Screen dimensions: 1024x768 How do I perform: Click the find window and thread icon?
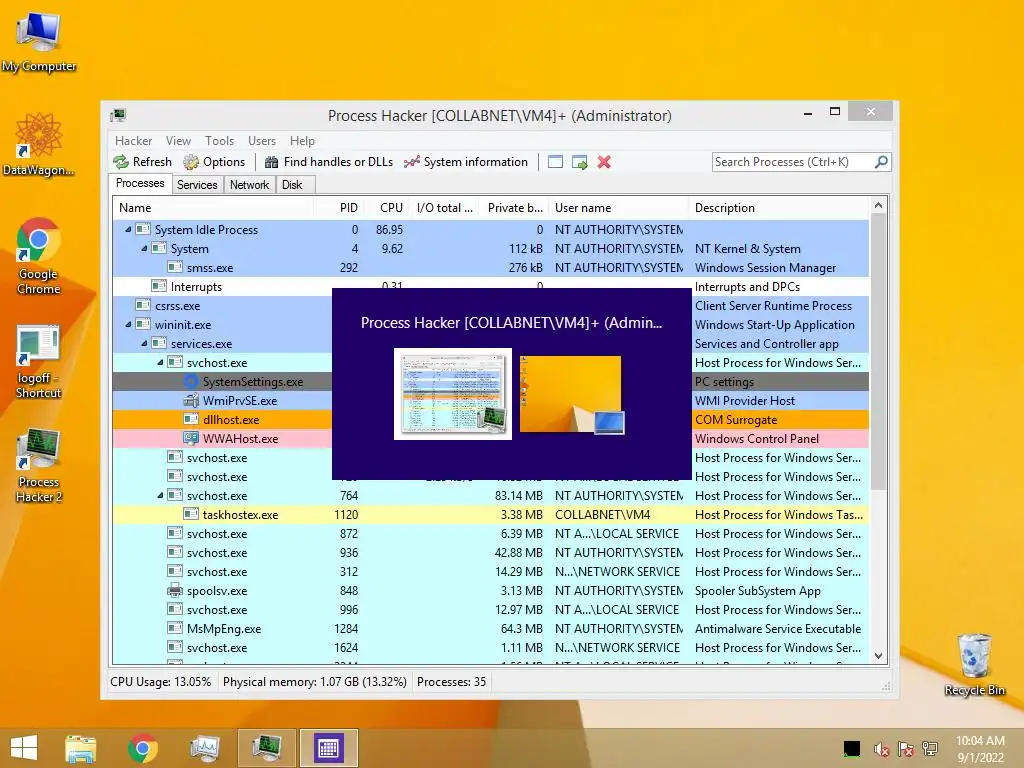click(x=579, y=162)
